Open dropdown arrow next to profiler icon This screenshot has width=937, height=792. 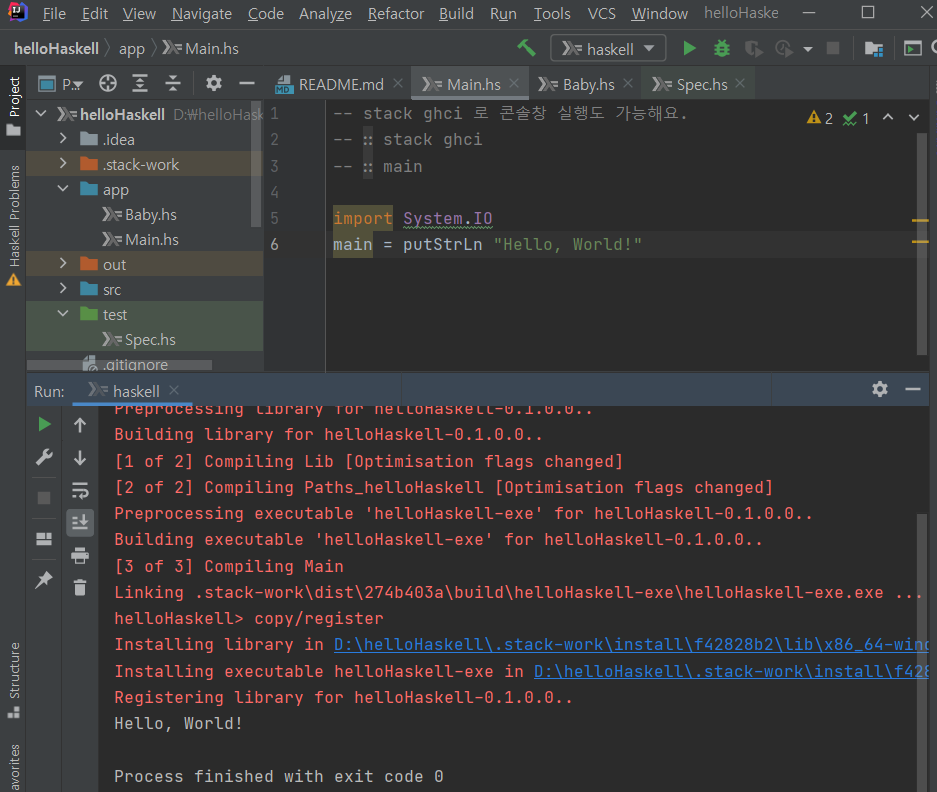[x=808, y=49]
